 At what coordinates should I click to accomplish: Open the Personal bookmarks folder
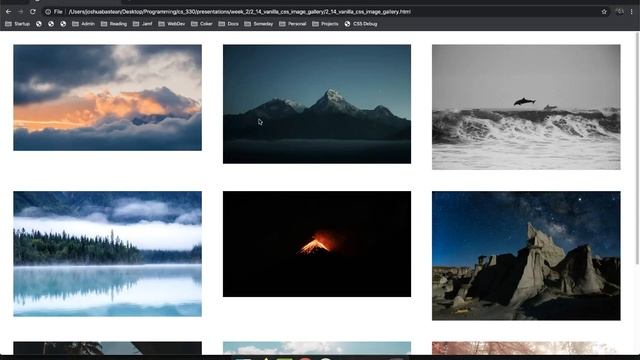click(x=293, y=24)
